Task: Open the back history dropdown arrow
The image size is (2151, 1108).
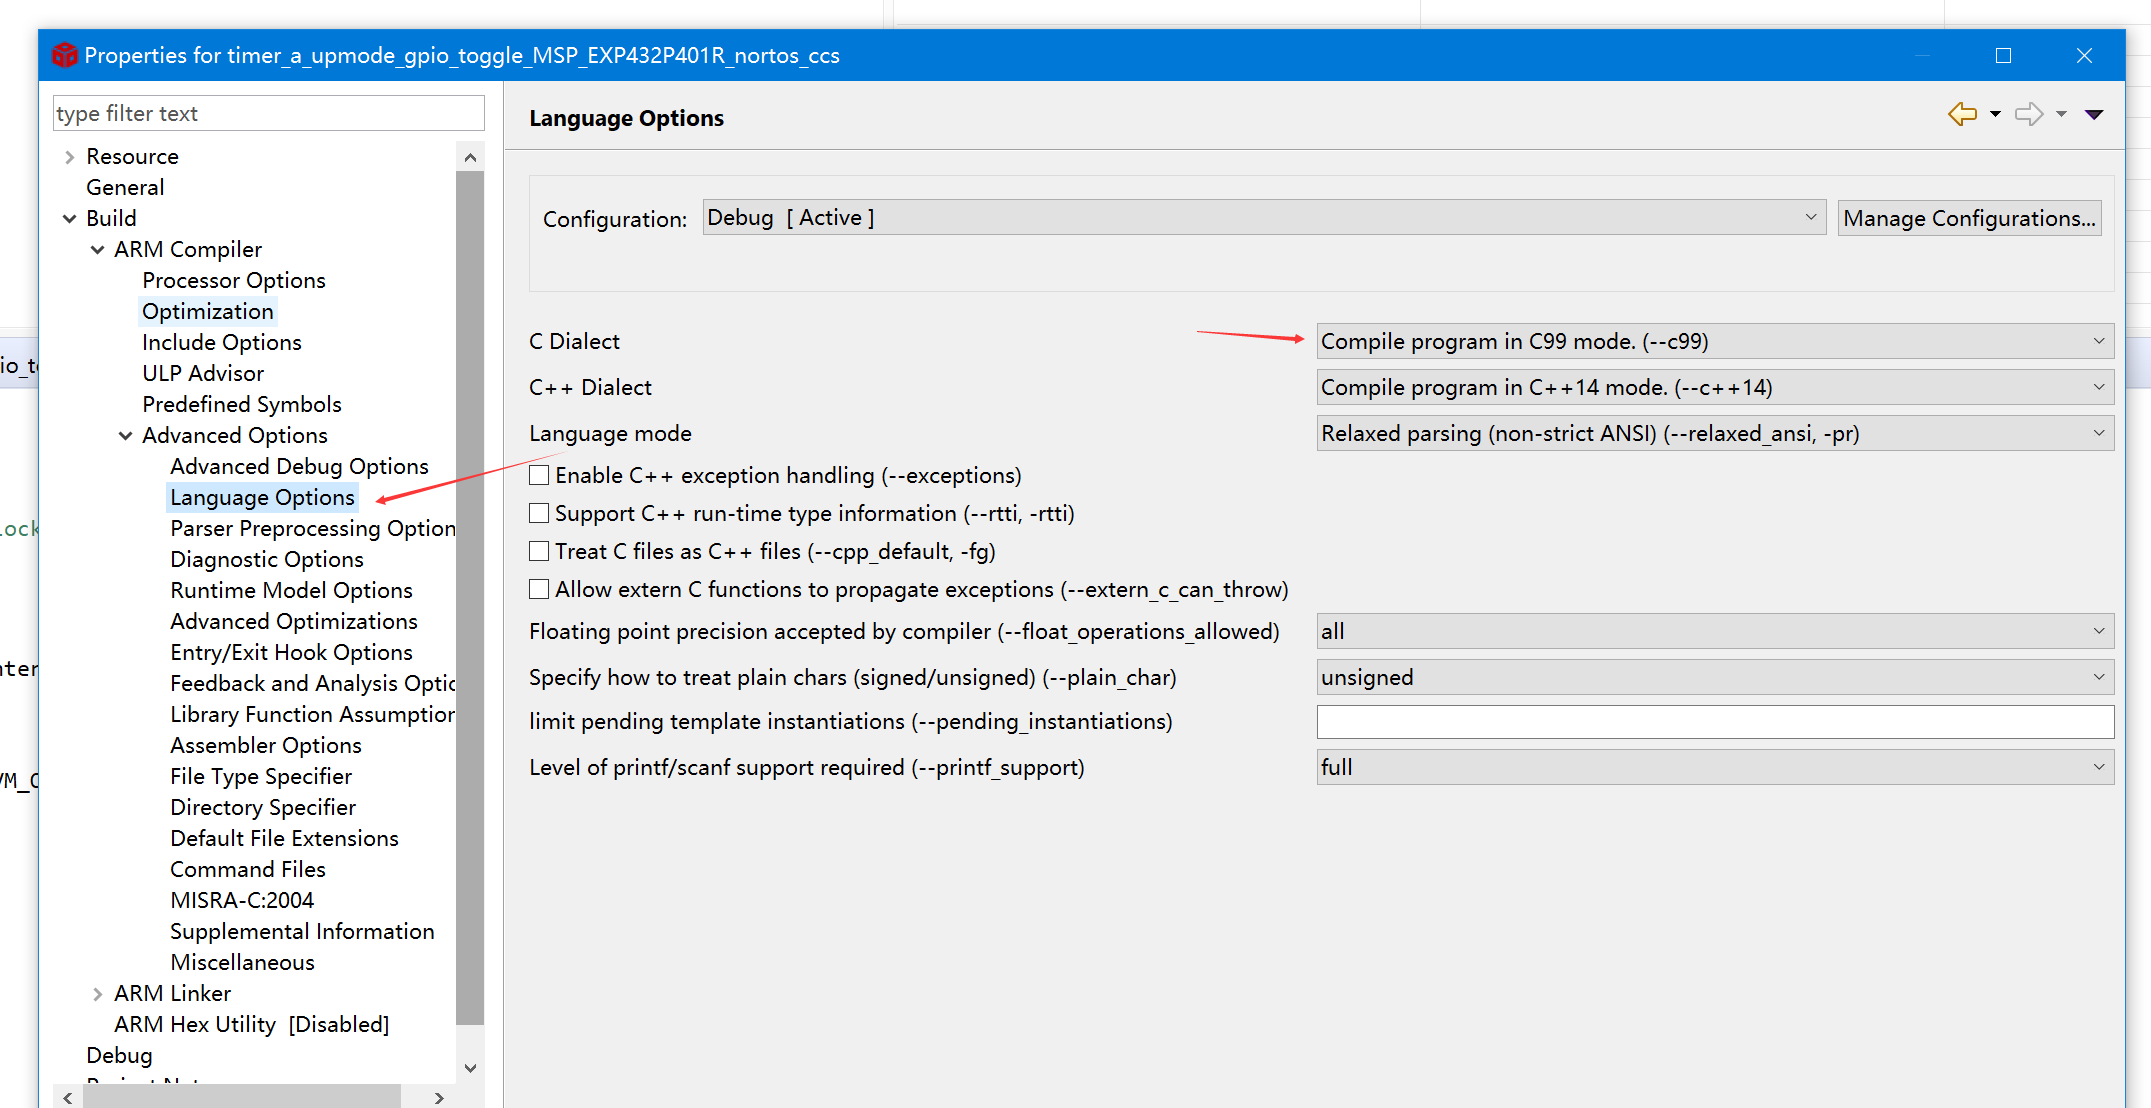Action: point(1995,114)
